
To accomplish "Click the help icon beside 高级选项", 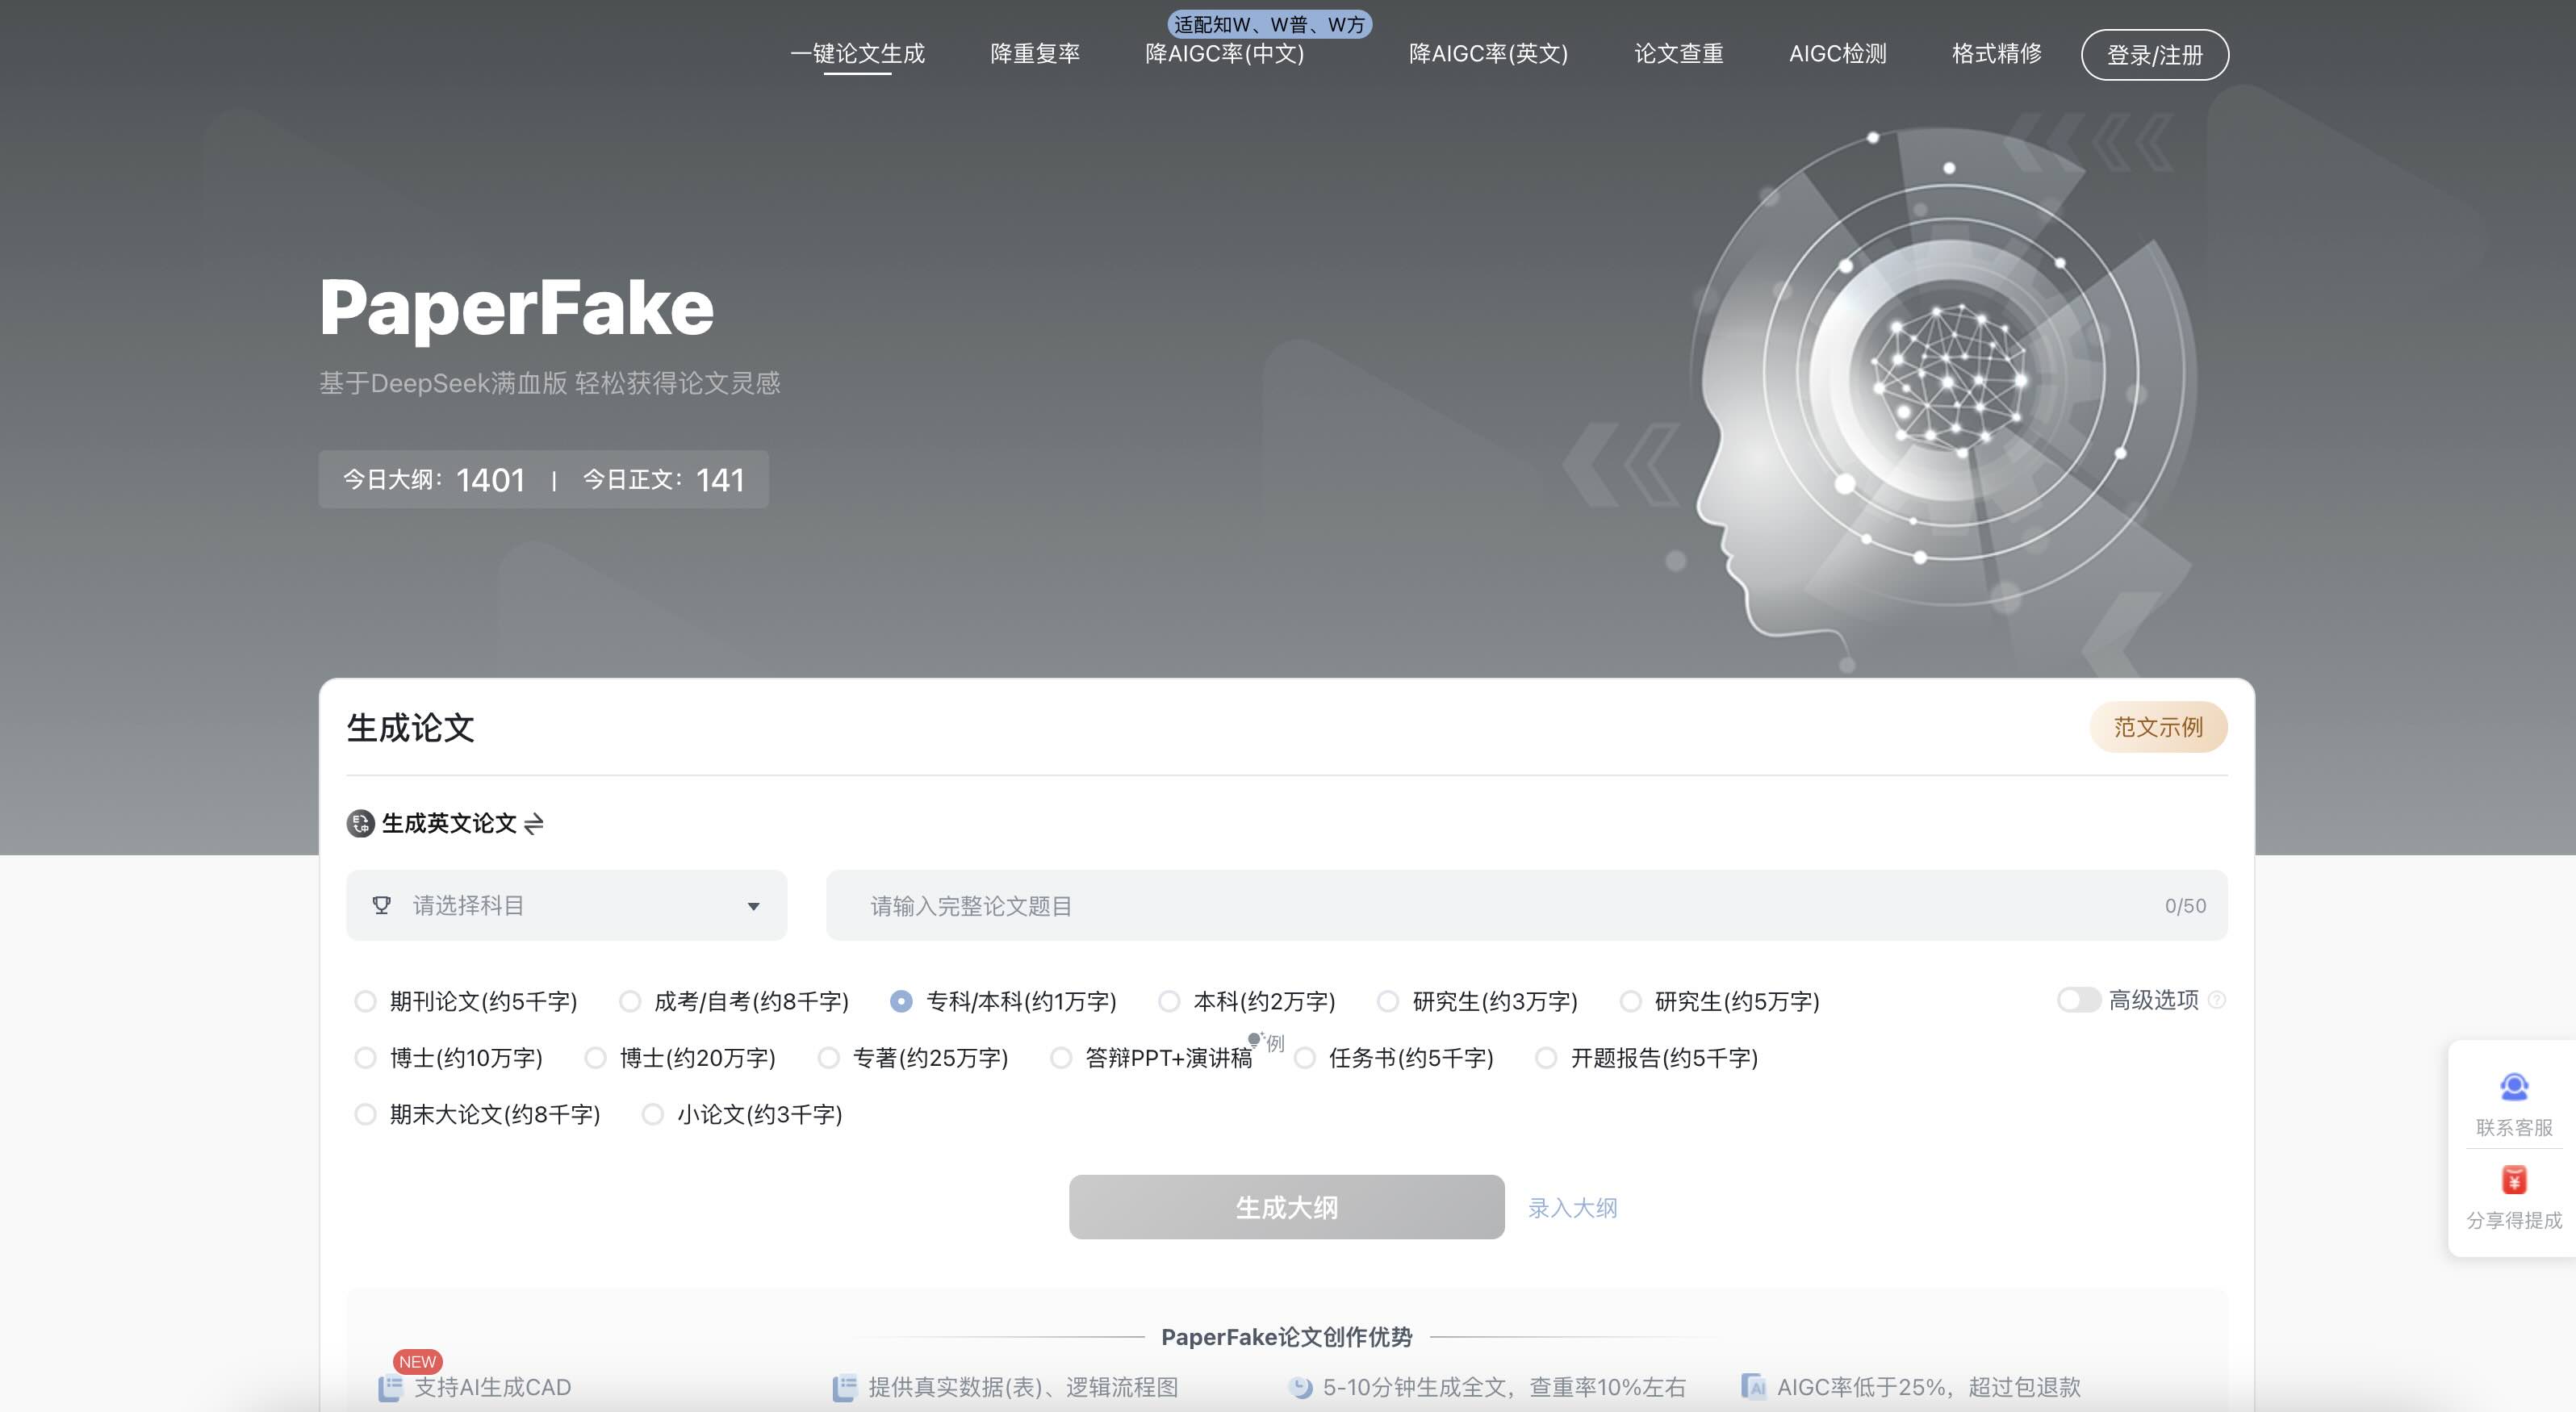I will click(2216, 1000).
